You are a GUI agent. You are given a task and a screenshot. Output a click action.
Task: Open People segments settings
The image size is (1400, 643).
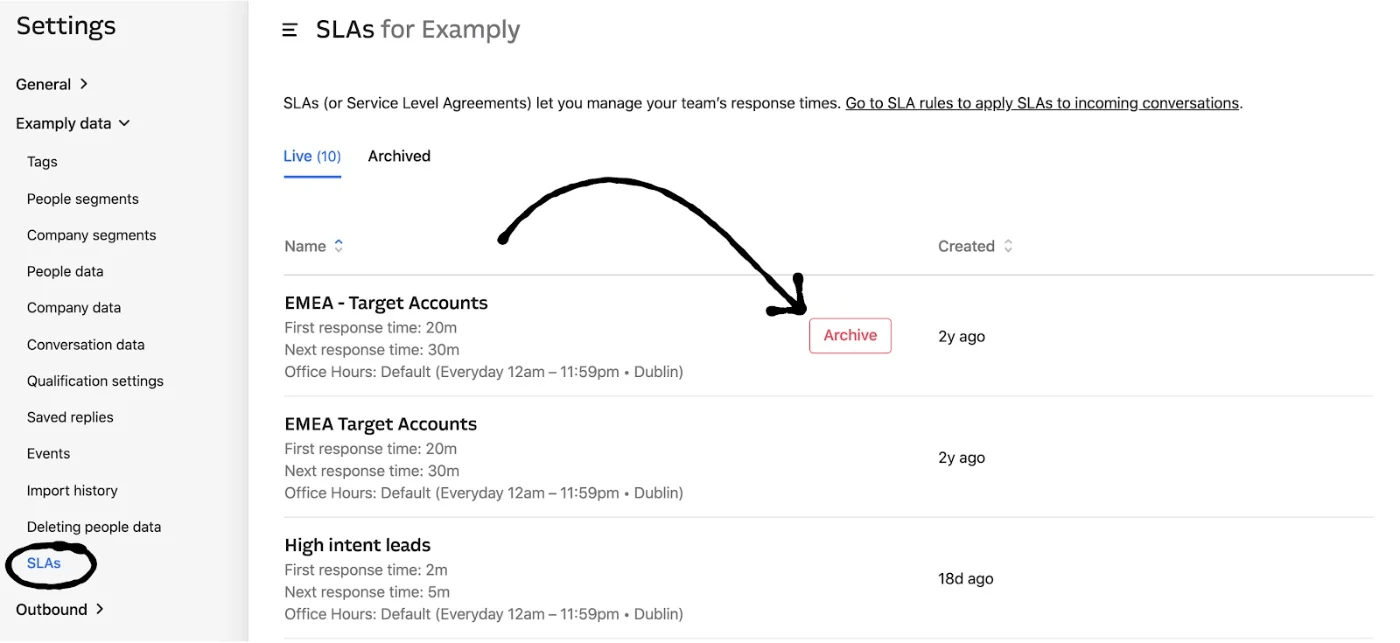pos(83,199)
